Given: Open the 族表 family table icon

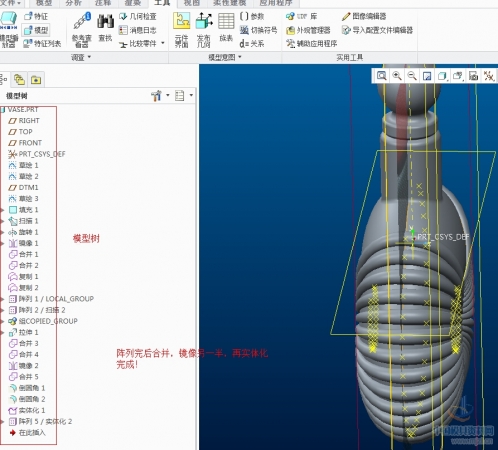Looking at the screenshot, I should (x=226, y=27).
